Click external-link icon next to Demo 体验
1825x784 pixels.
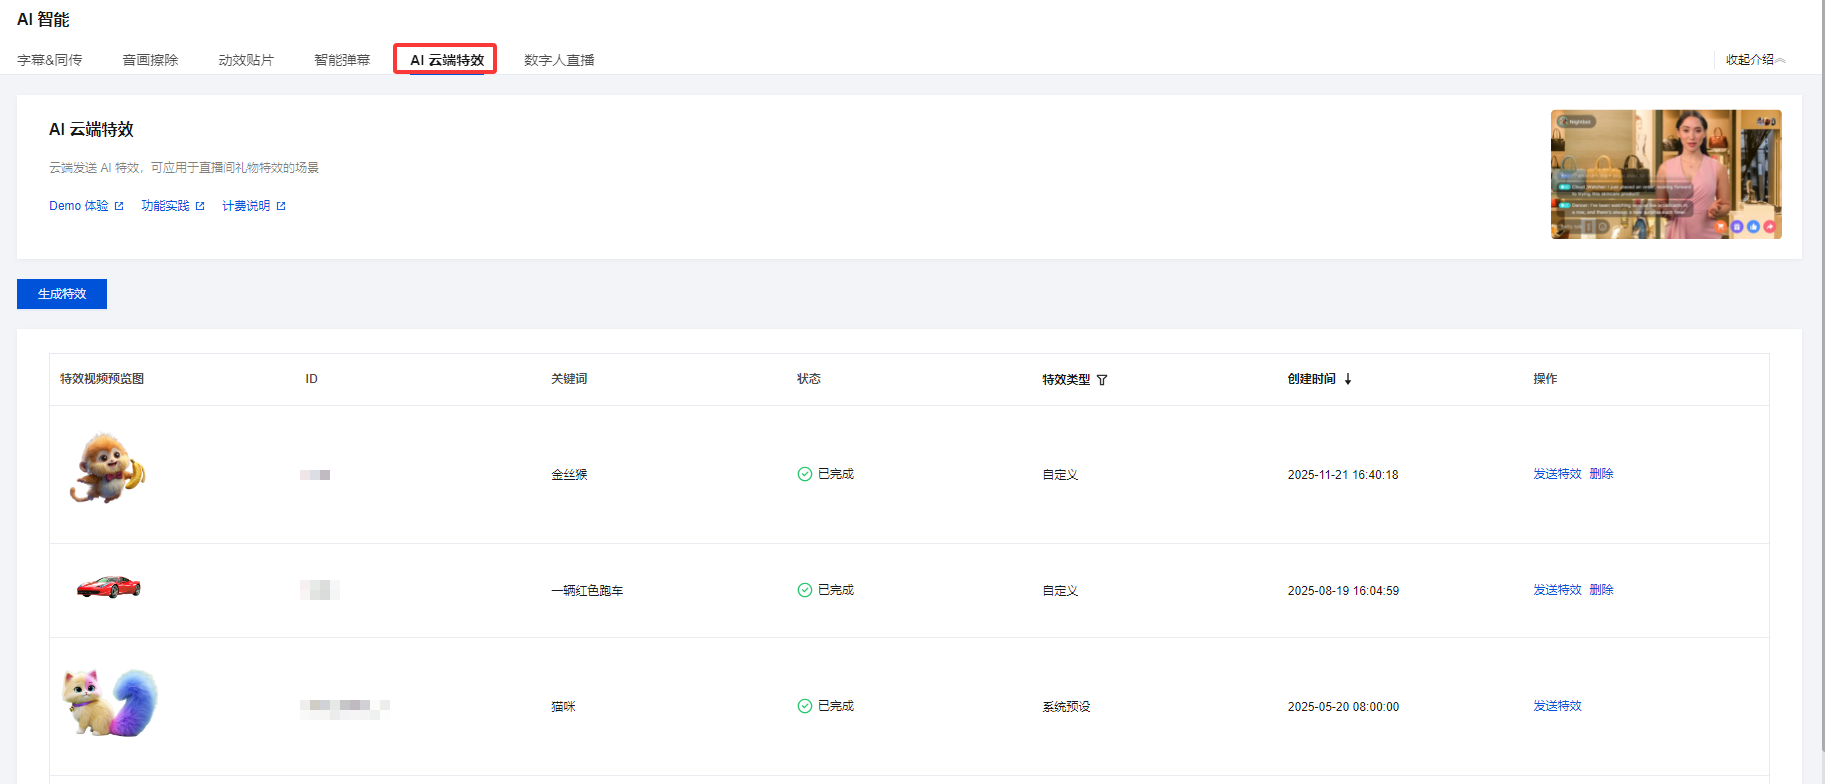[x=119, y=206]
